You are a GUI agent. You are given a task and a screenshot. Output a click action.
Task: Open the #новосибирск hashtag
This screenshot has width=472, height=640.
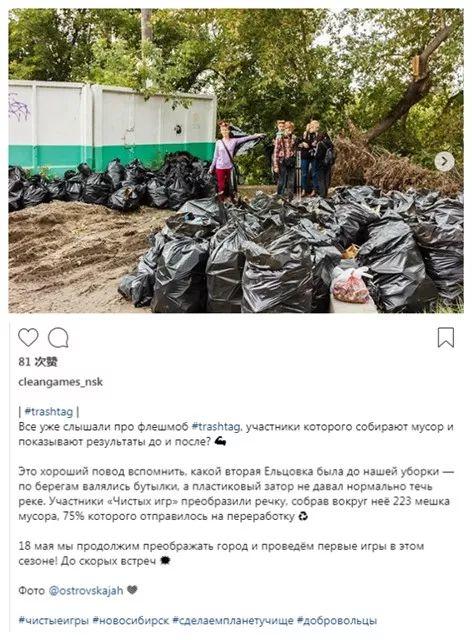pyautogui.click(x=131, y=621)
